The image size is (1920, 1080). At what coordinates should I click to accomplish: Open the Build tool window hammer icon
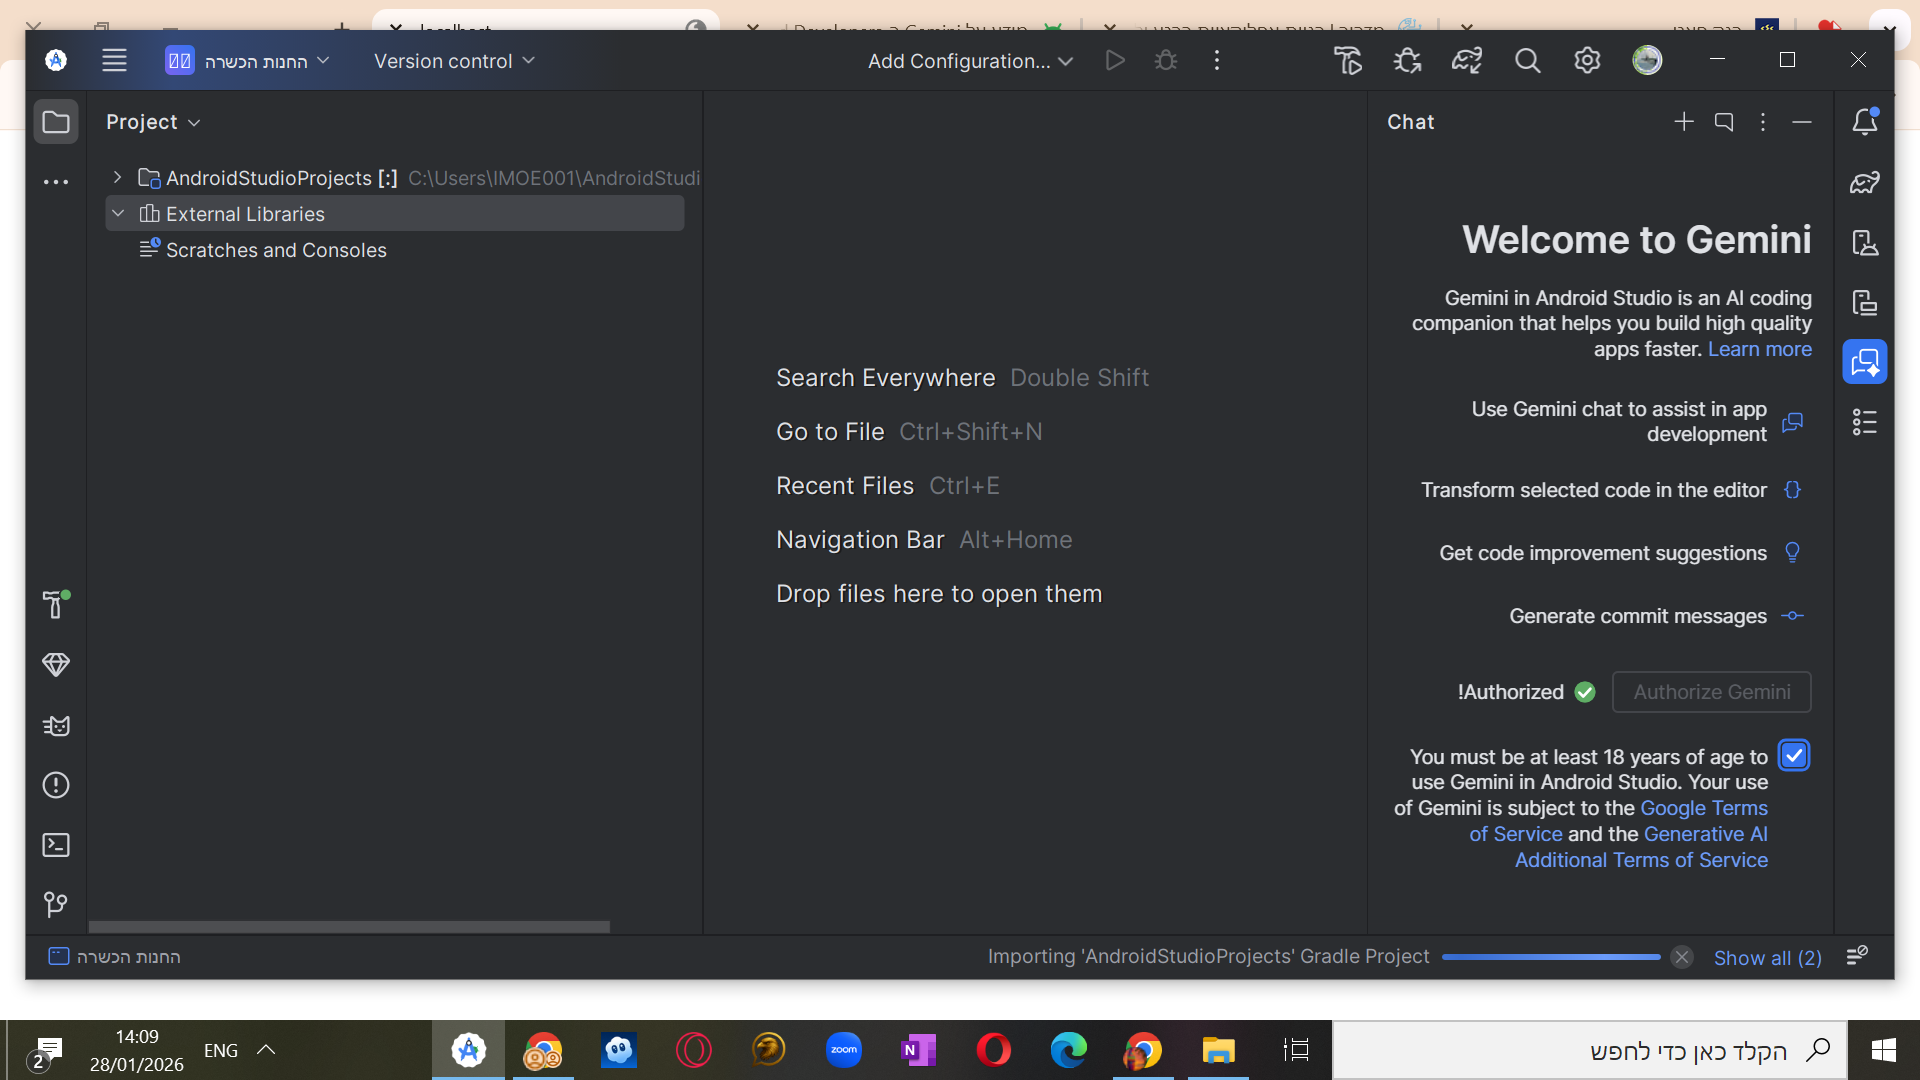click(56, 604)
